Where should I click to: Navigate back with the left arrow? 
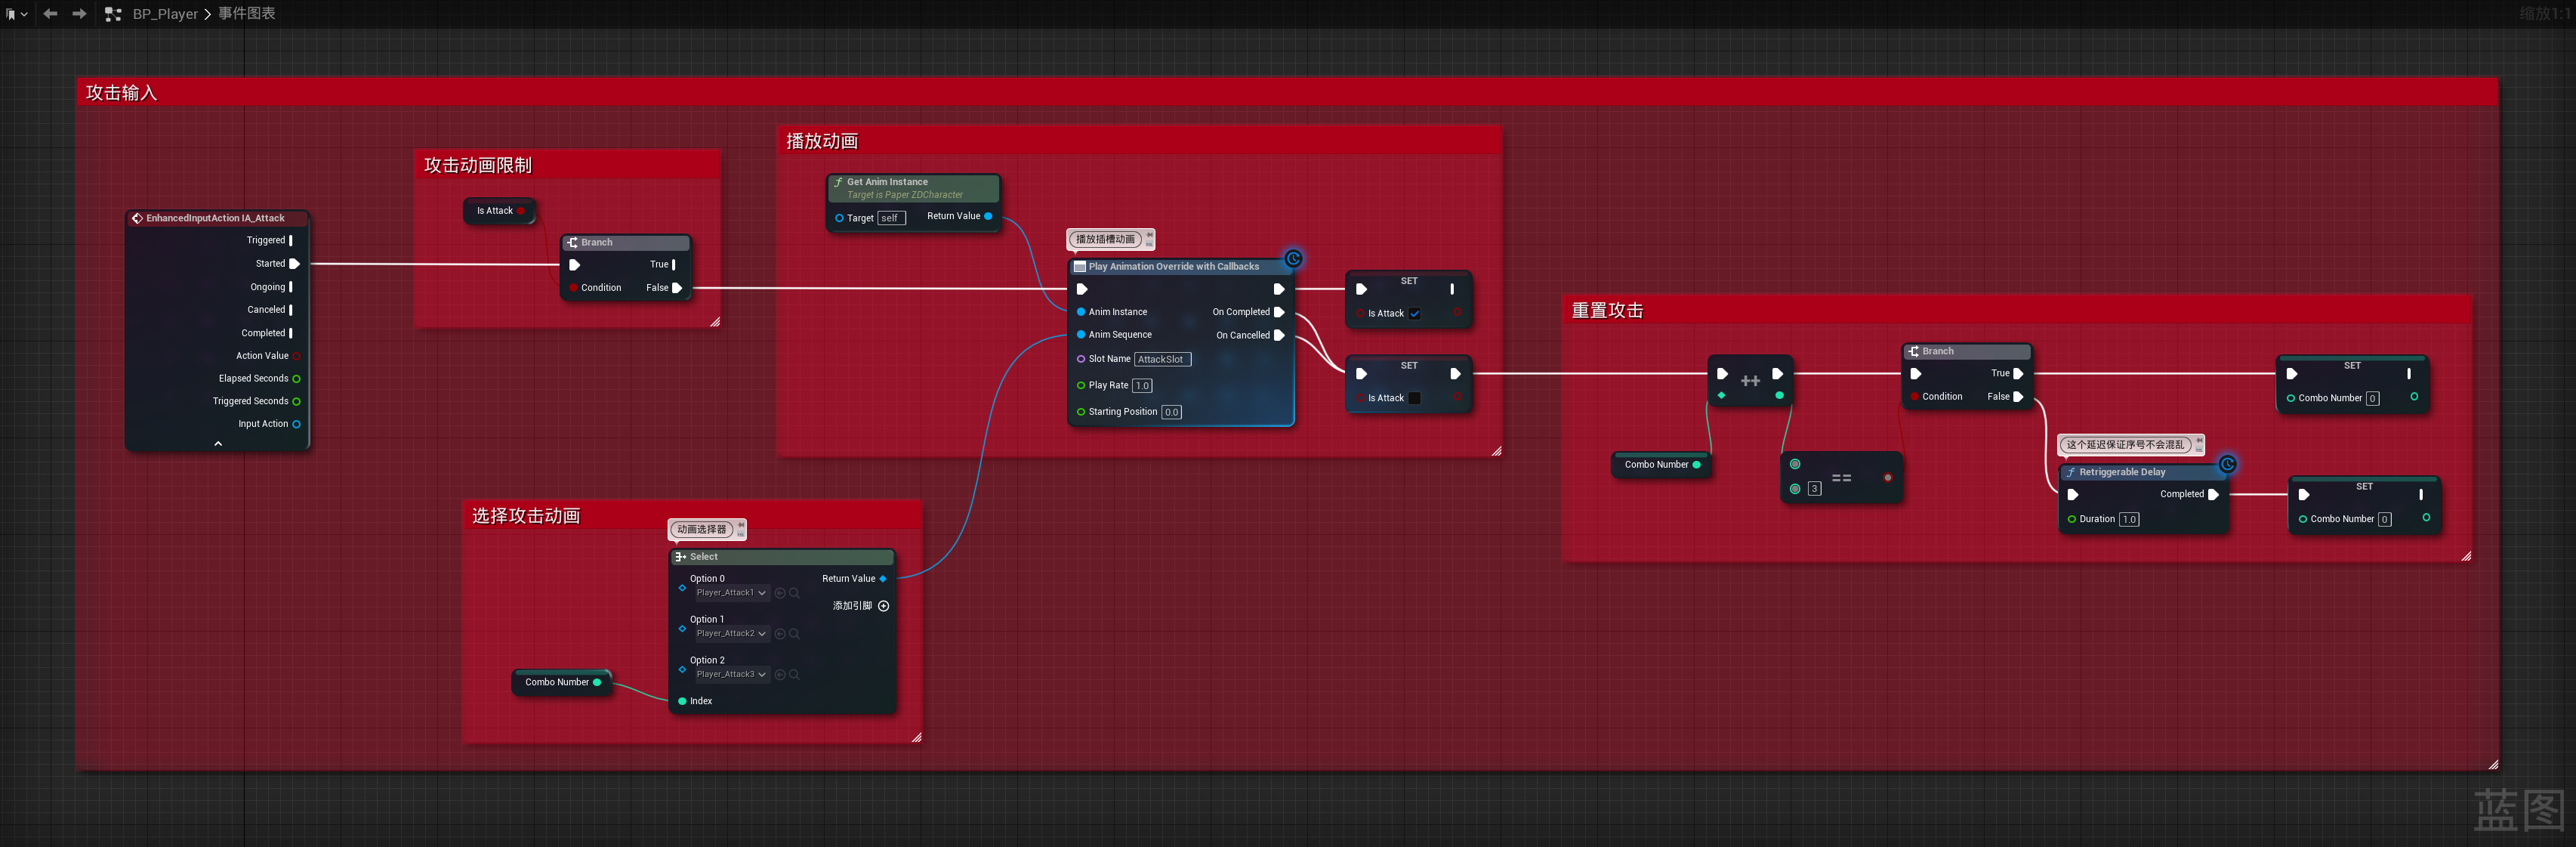(x=50, y=14)
